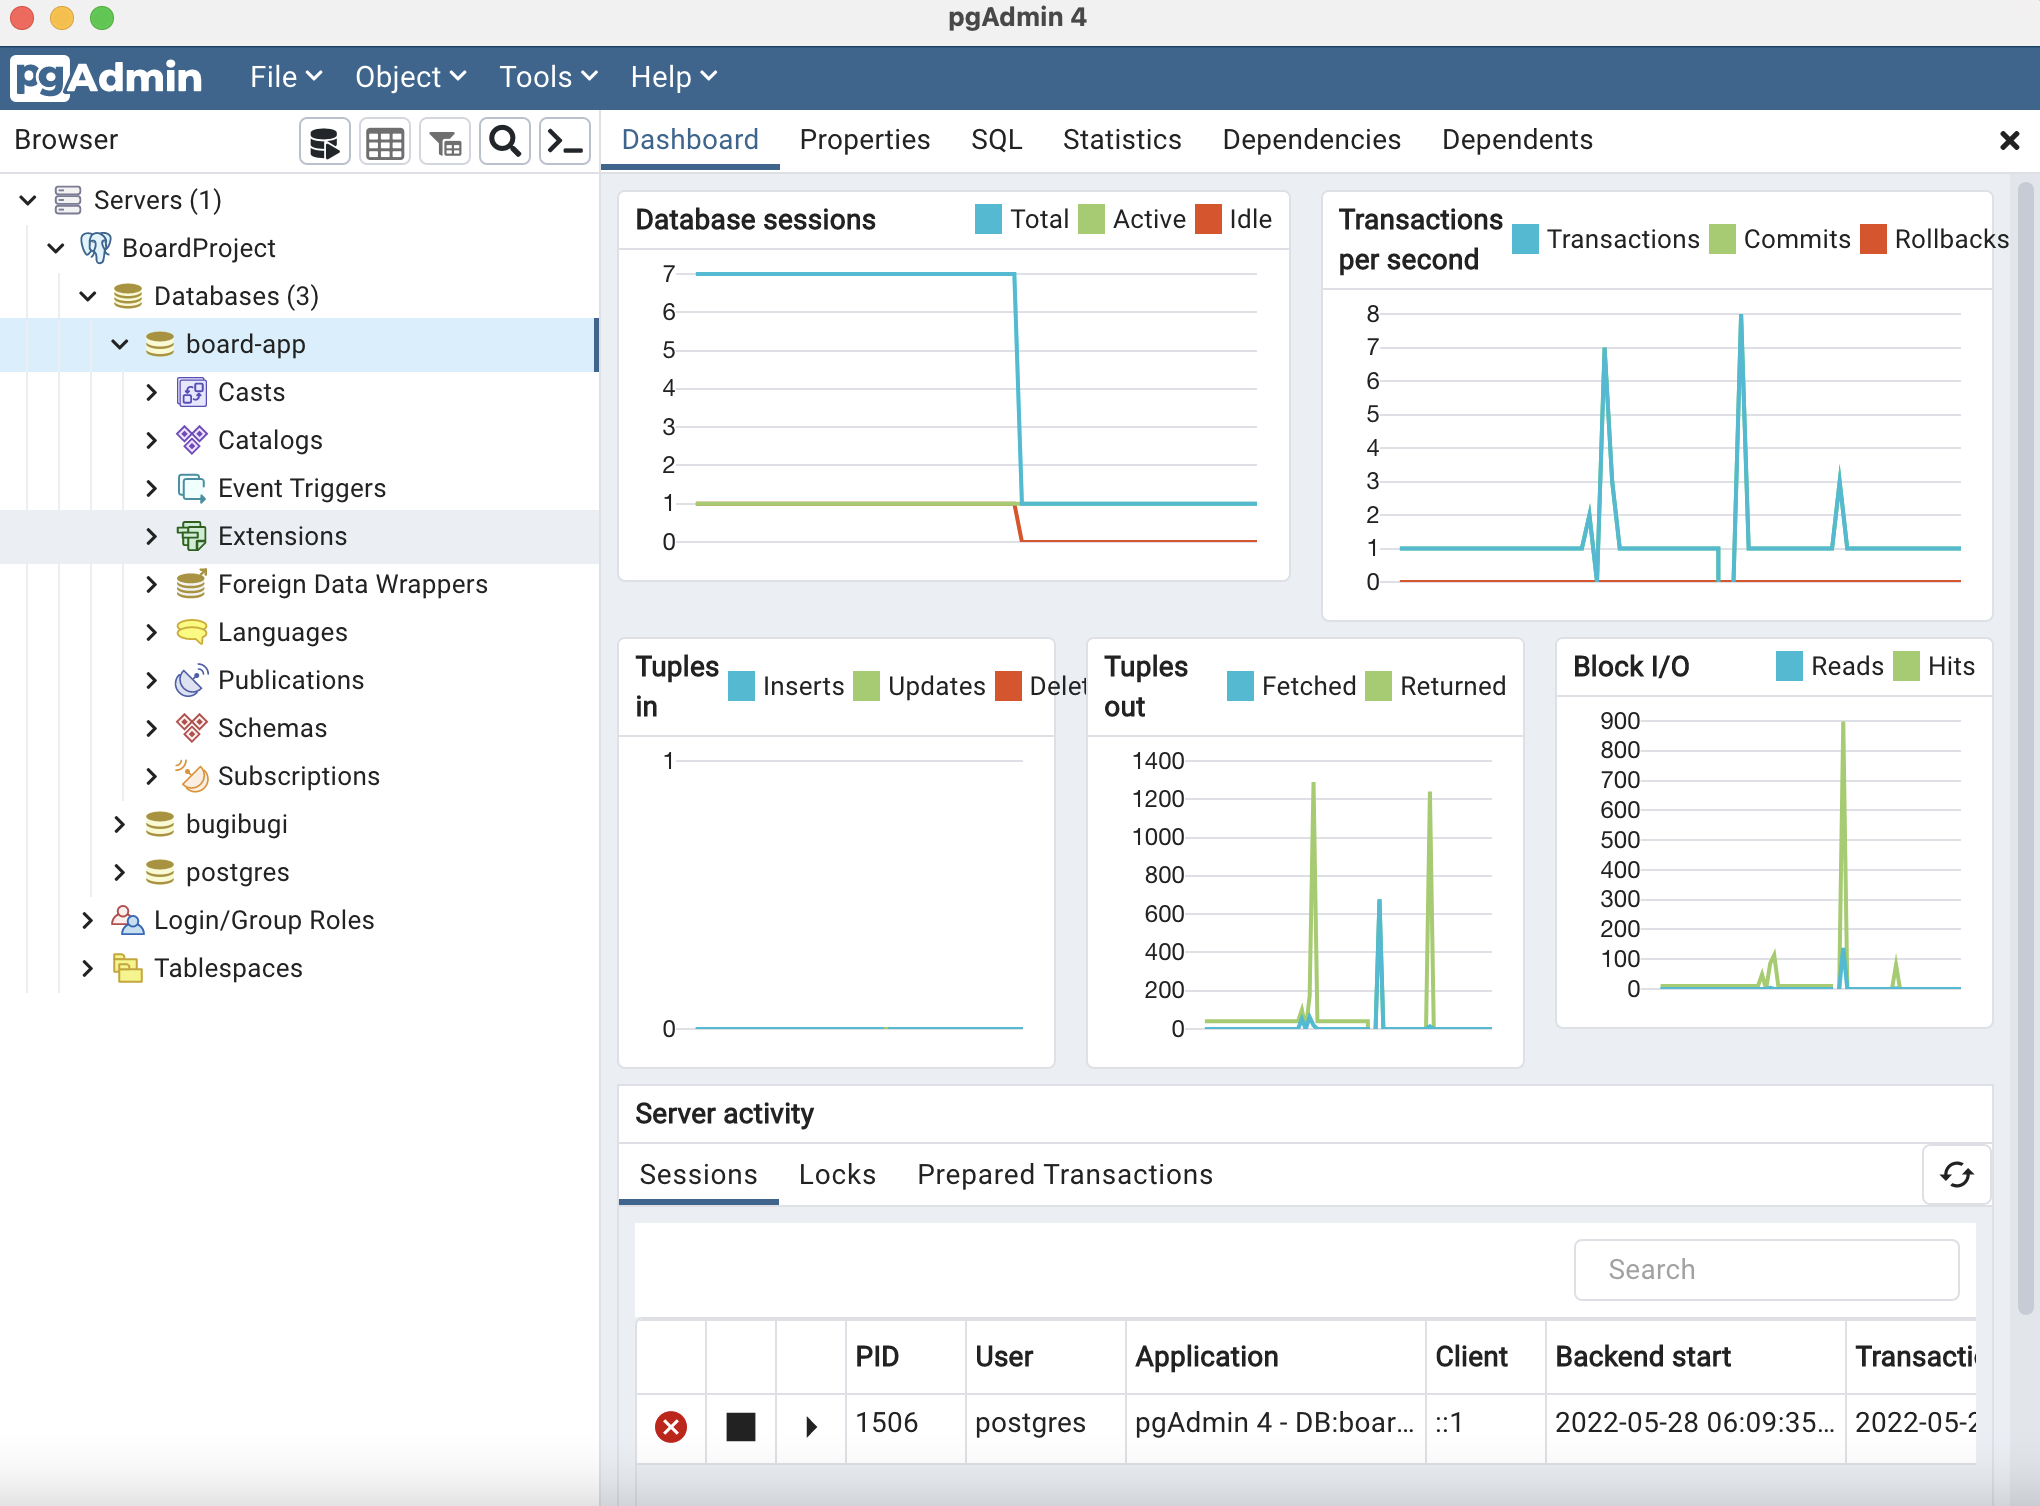
Task: Open the Search Objects magnifier icon
Action: [505, 142]
